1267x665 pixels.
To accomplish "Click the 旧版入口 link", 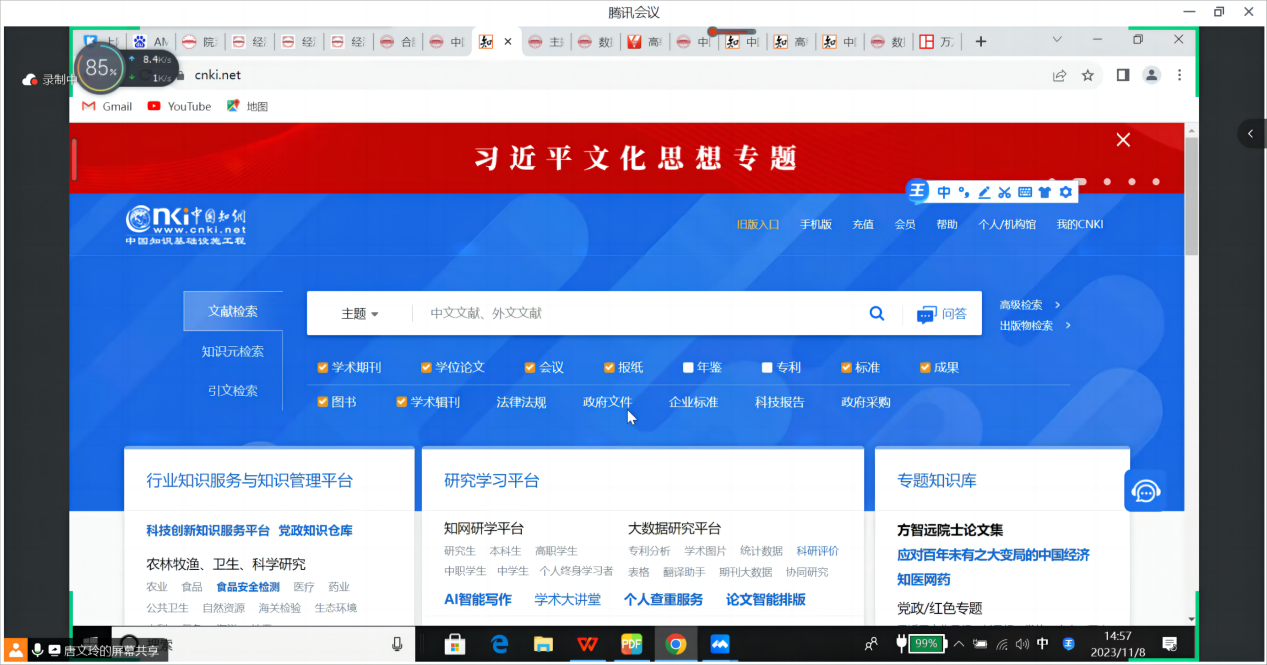I will (x=757, y=224).
